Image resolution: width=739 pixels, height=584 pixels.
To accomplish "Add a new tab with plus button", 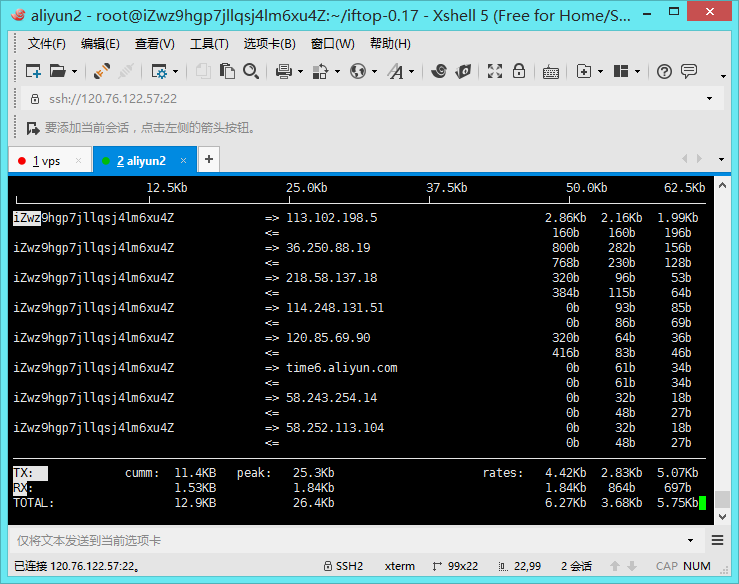I will (x=209, y=159).
